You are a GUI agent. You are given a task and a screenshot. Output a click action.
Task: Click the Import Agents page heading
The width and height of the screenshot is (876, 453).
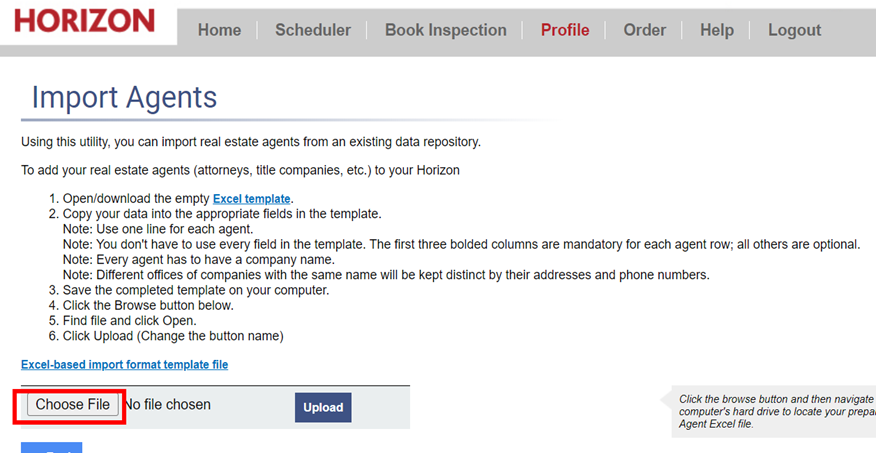pyautogui.click(x=125, y=97)
